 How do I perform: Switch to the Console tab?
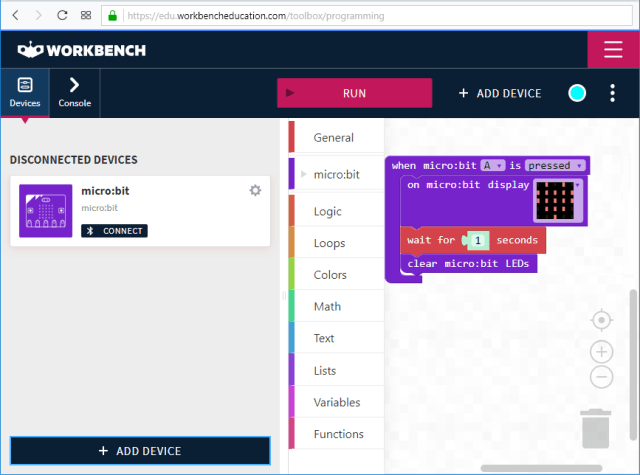pyautogui.click(x=74, y=92)
